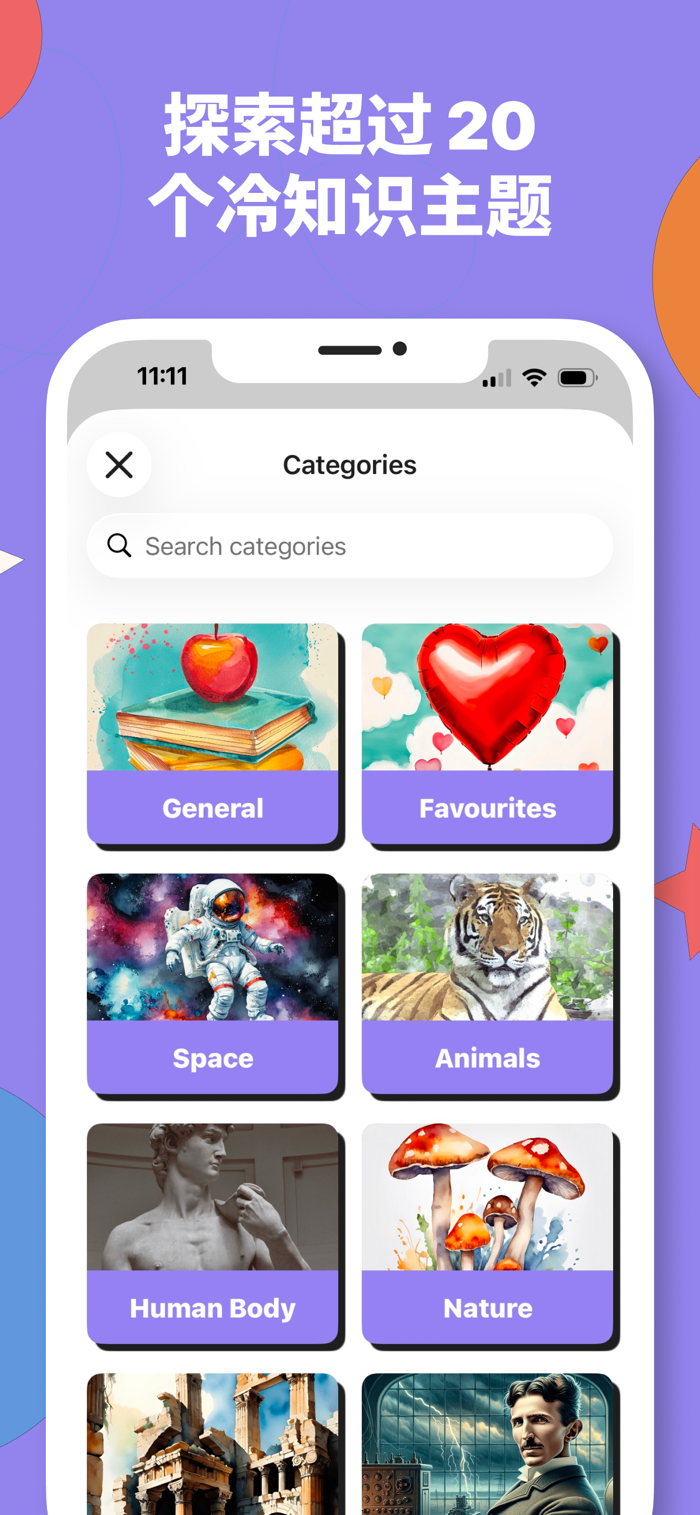Screen dimensions: 700x1515
Task: Open the Tesla portrait category image
Action: (x=487, y=1444)
